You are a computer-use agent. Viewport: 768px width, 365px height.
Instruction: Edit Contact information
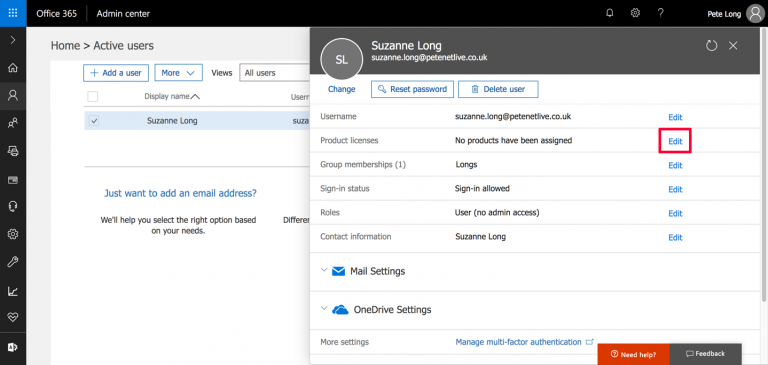pos(675,237)
